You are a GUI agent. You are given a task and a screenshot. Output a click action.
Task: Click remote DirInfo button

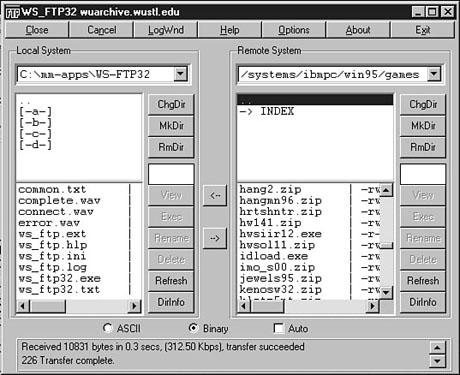[423, 302]
